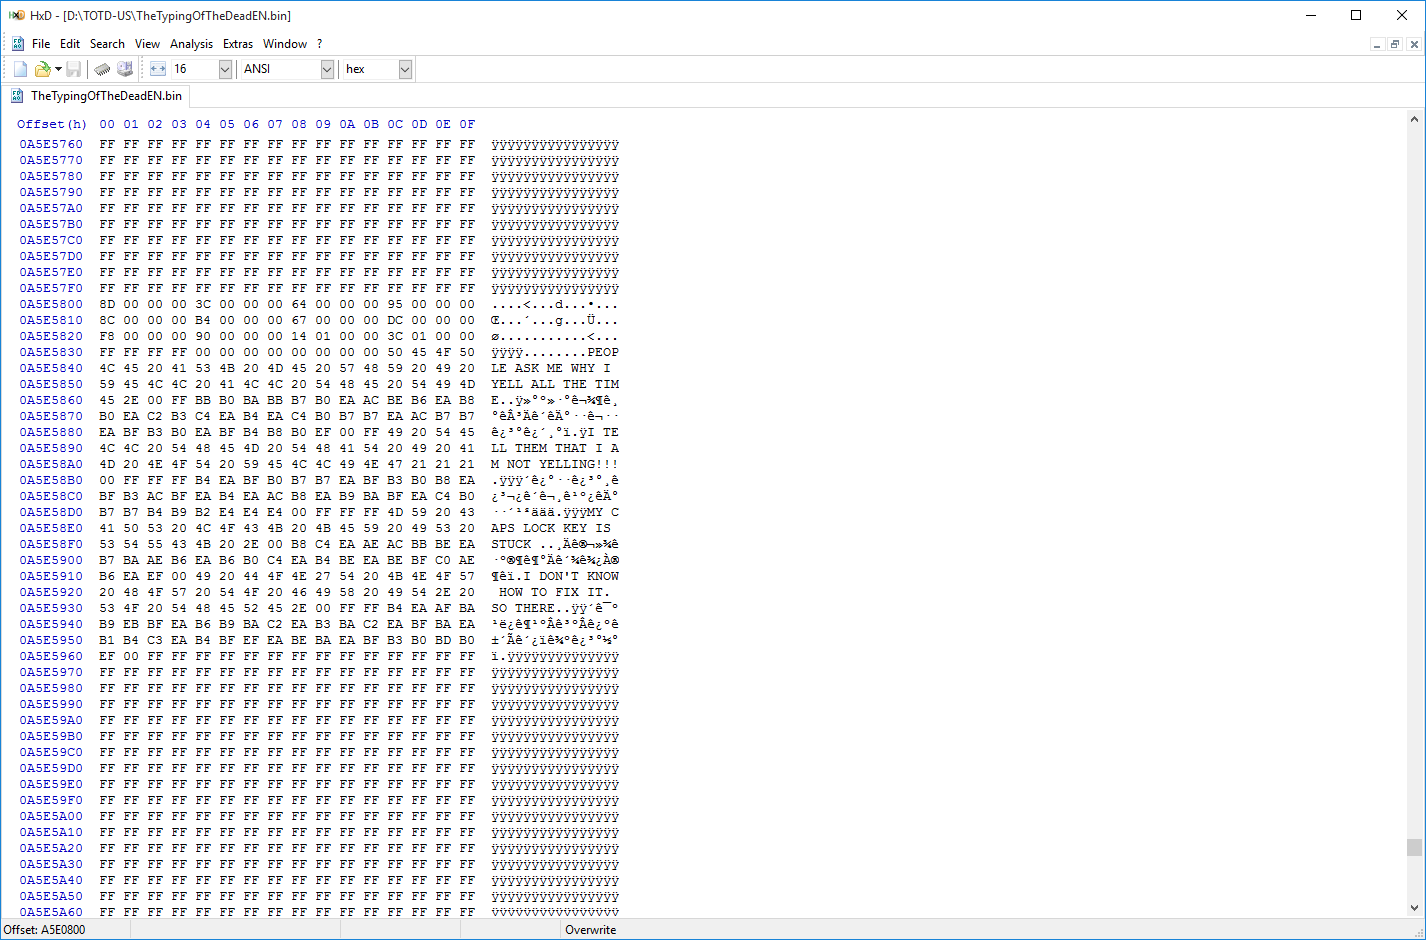Click the Offset(h) column header
Screen dimensions: 1426x940
[52, 124]
